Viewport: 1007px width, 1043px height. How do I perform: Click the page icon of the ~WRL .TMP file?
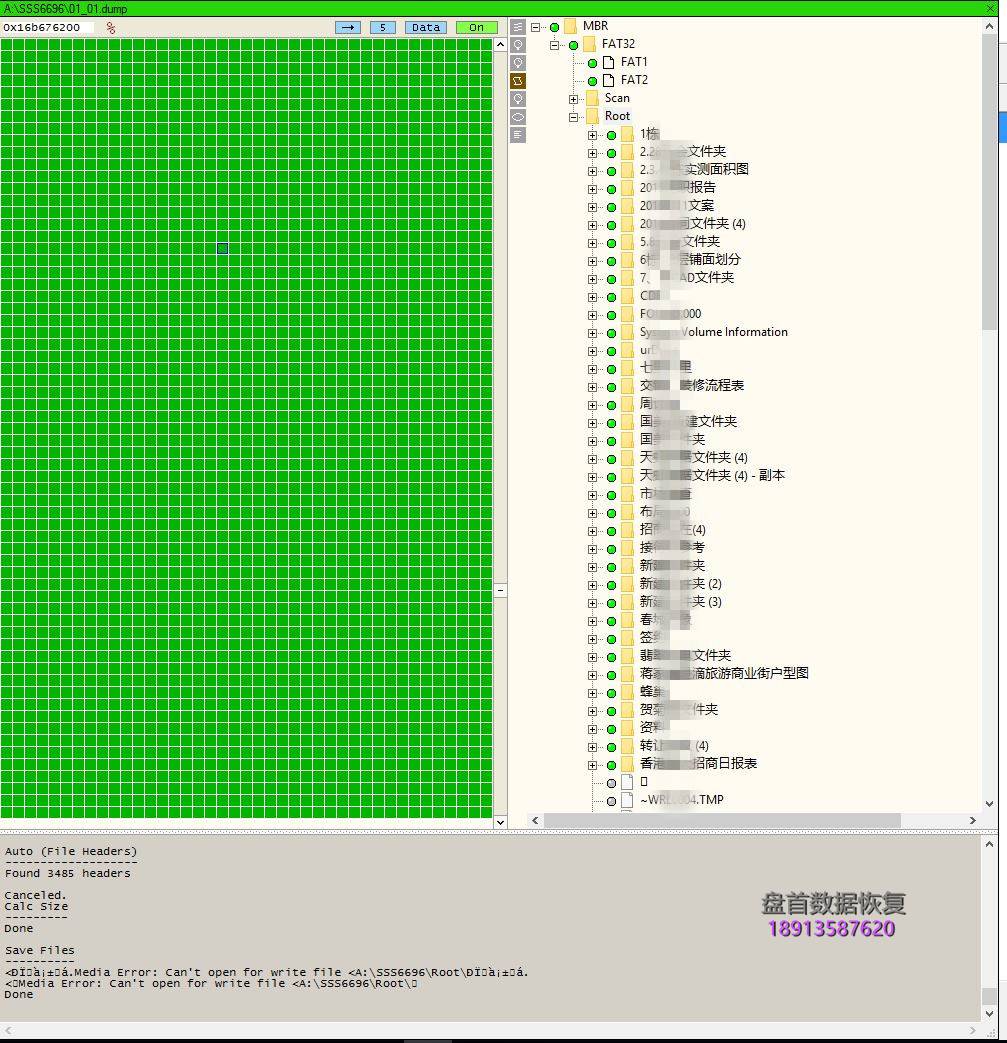[627, 800]
